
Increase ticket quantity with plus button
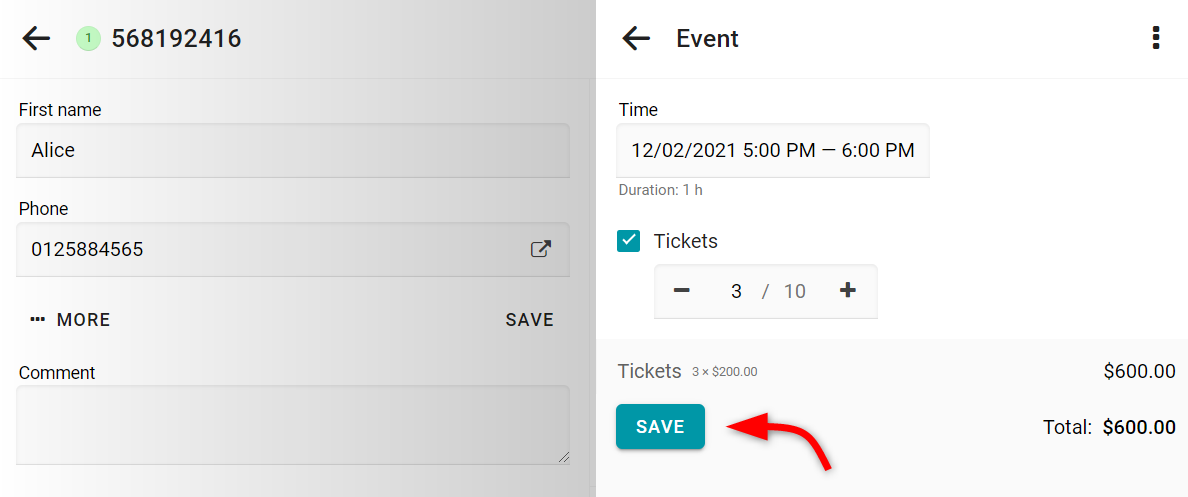pyautogui.click(x=848, y=290)
